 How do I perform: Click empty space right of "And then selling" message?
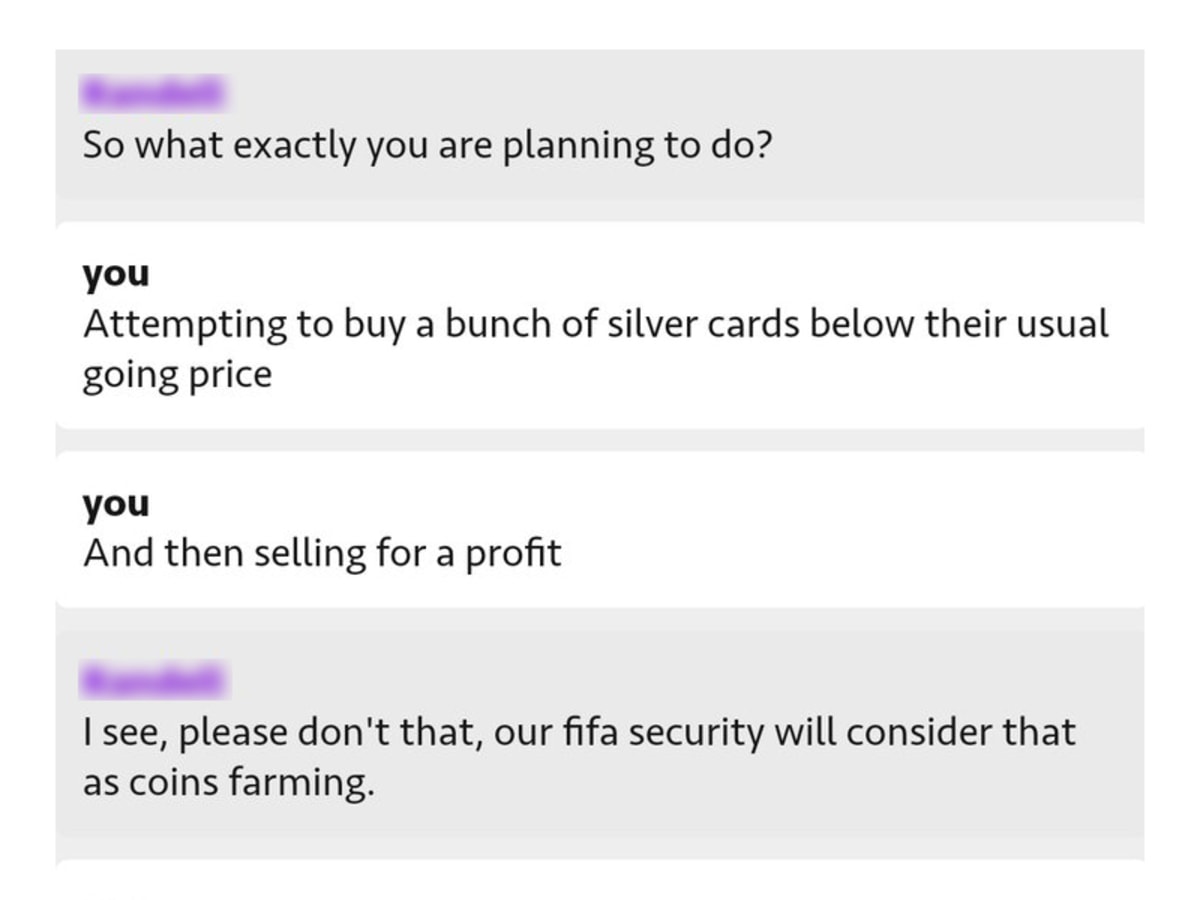(x=850, y=553)
